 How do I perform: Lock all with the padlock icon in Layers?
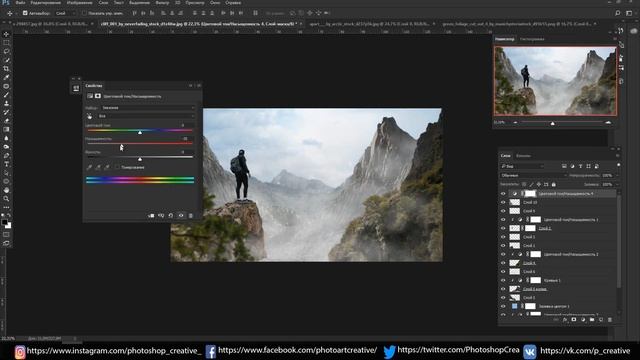tap(554, 184)
